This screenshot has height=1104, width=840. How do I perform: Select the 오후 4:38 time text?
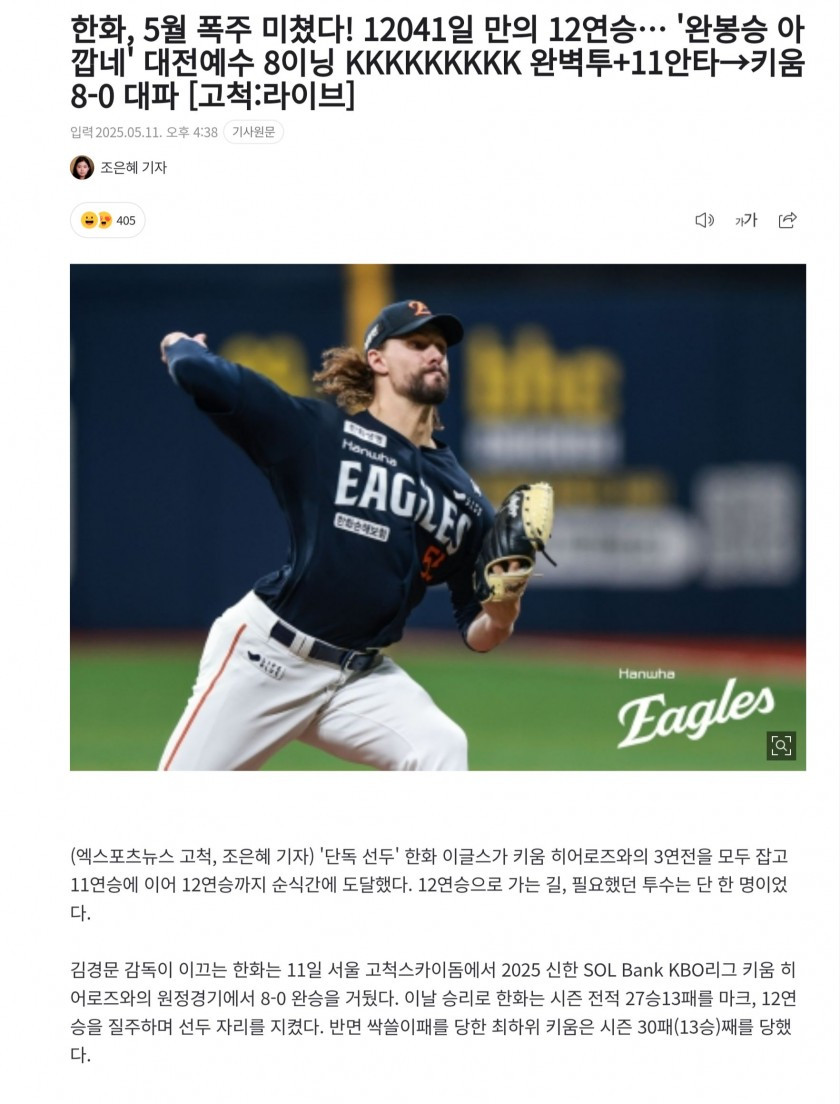[x=192, y=132]
